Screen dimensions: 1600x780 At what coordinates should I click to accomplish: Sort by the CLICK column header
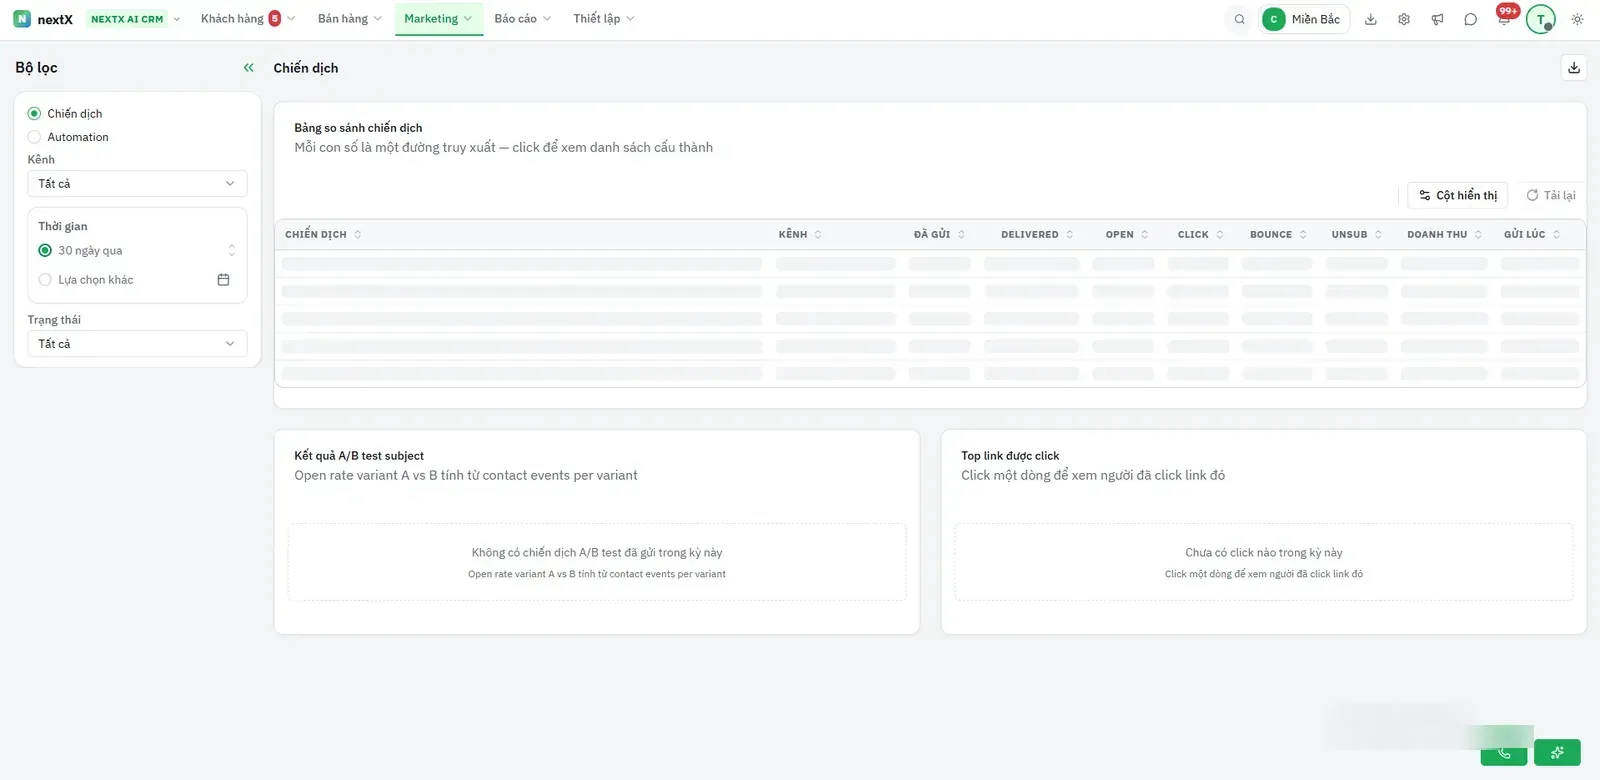[x=1200, y=235]
